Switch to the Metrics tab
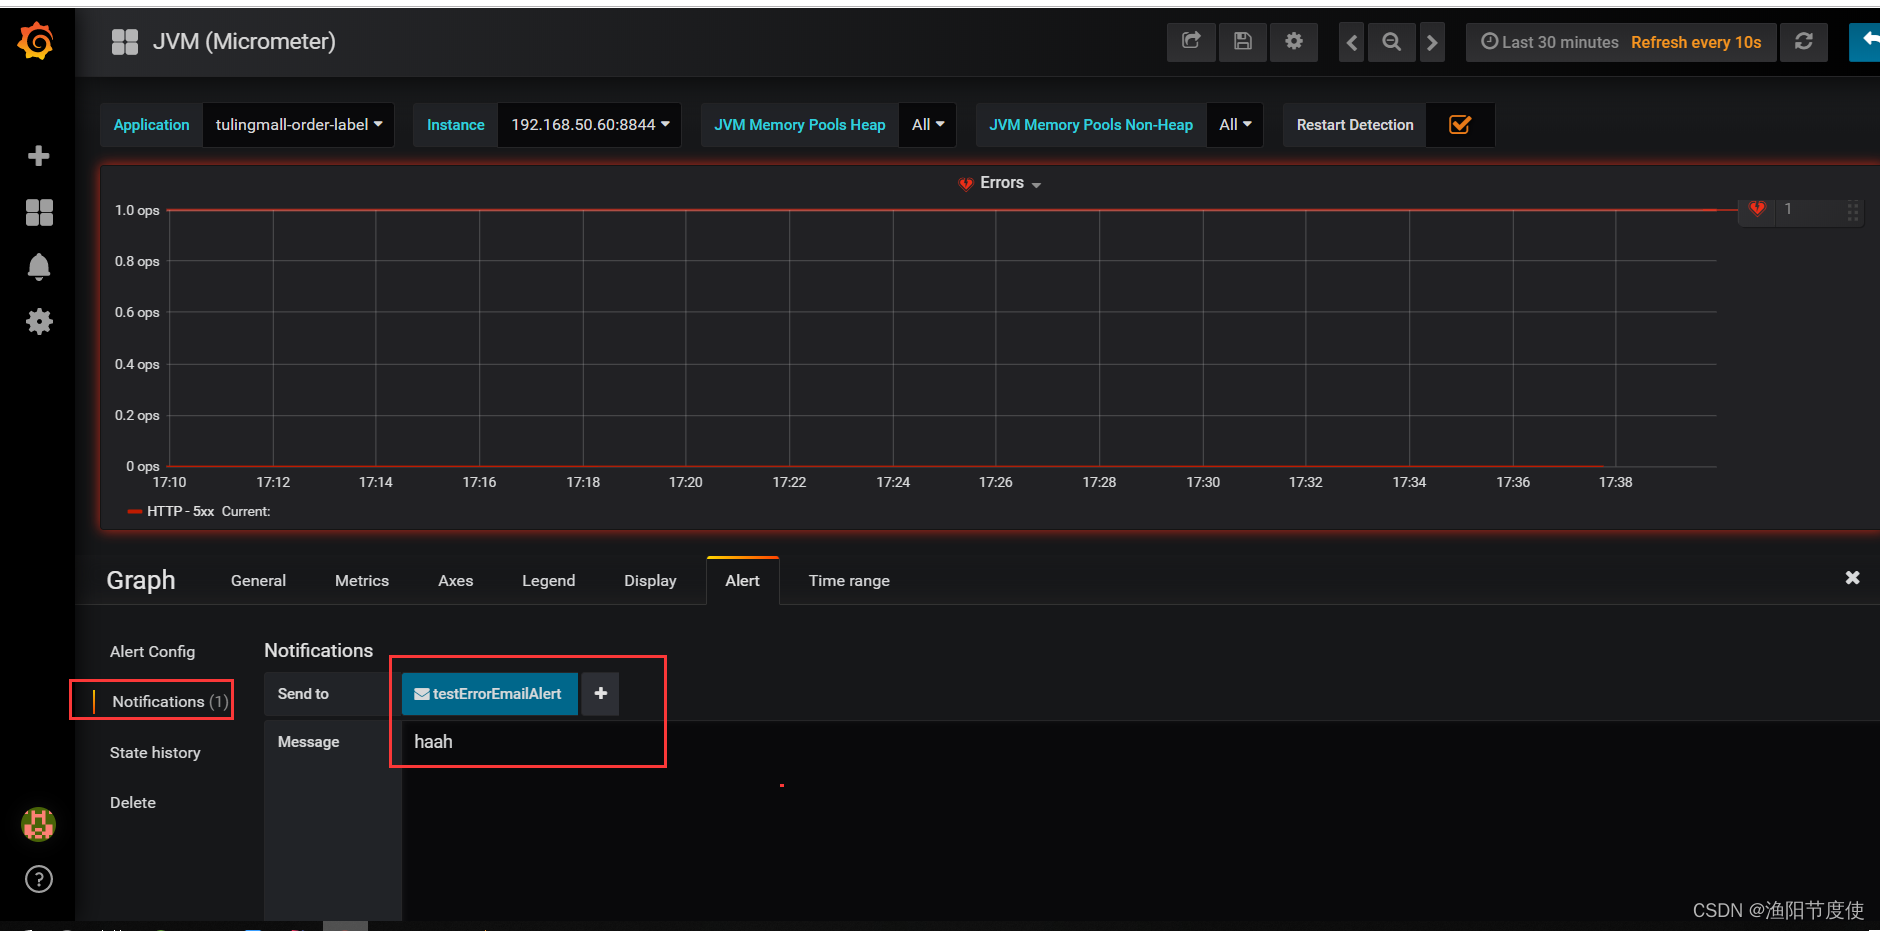Screen dimensions: 1880x931 [362, 581]
